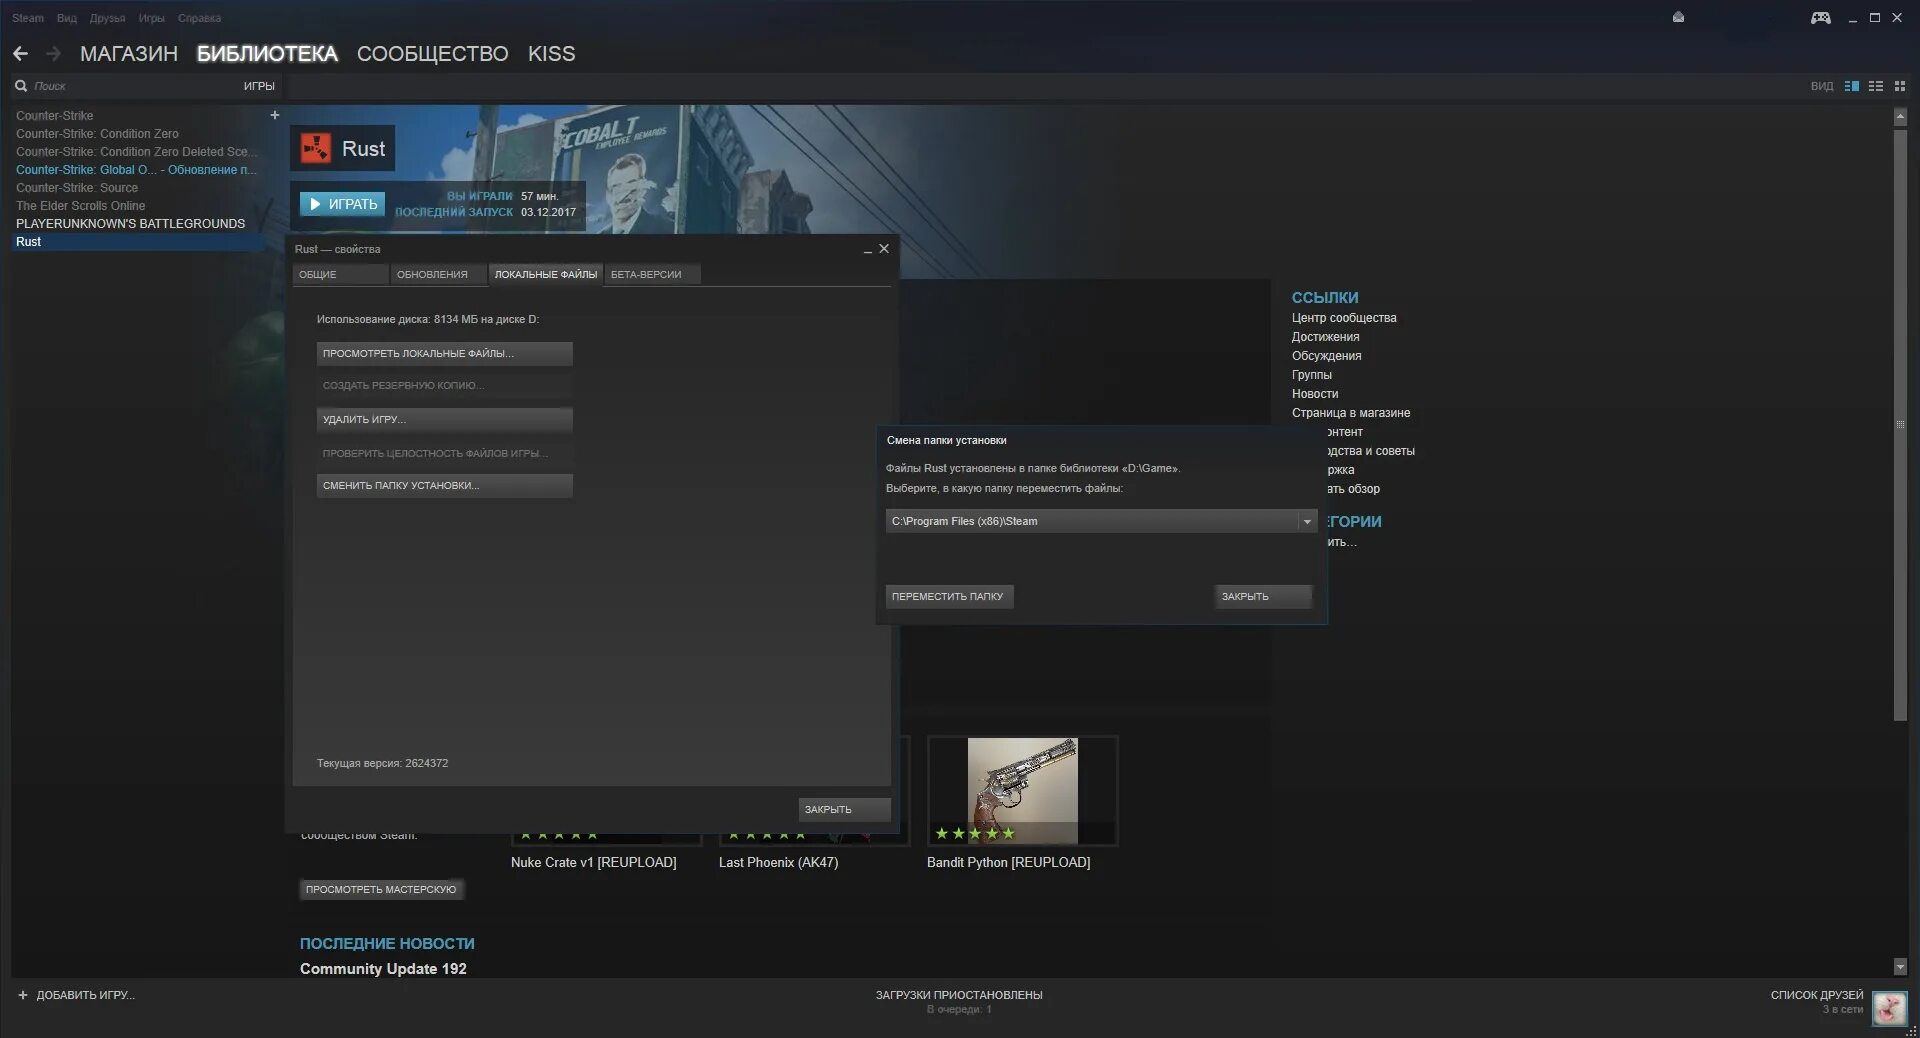This screenshot has height=1038, width=1920.
Task: Open the KISS profile section
Action: tap(551, 54)
